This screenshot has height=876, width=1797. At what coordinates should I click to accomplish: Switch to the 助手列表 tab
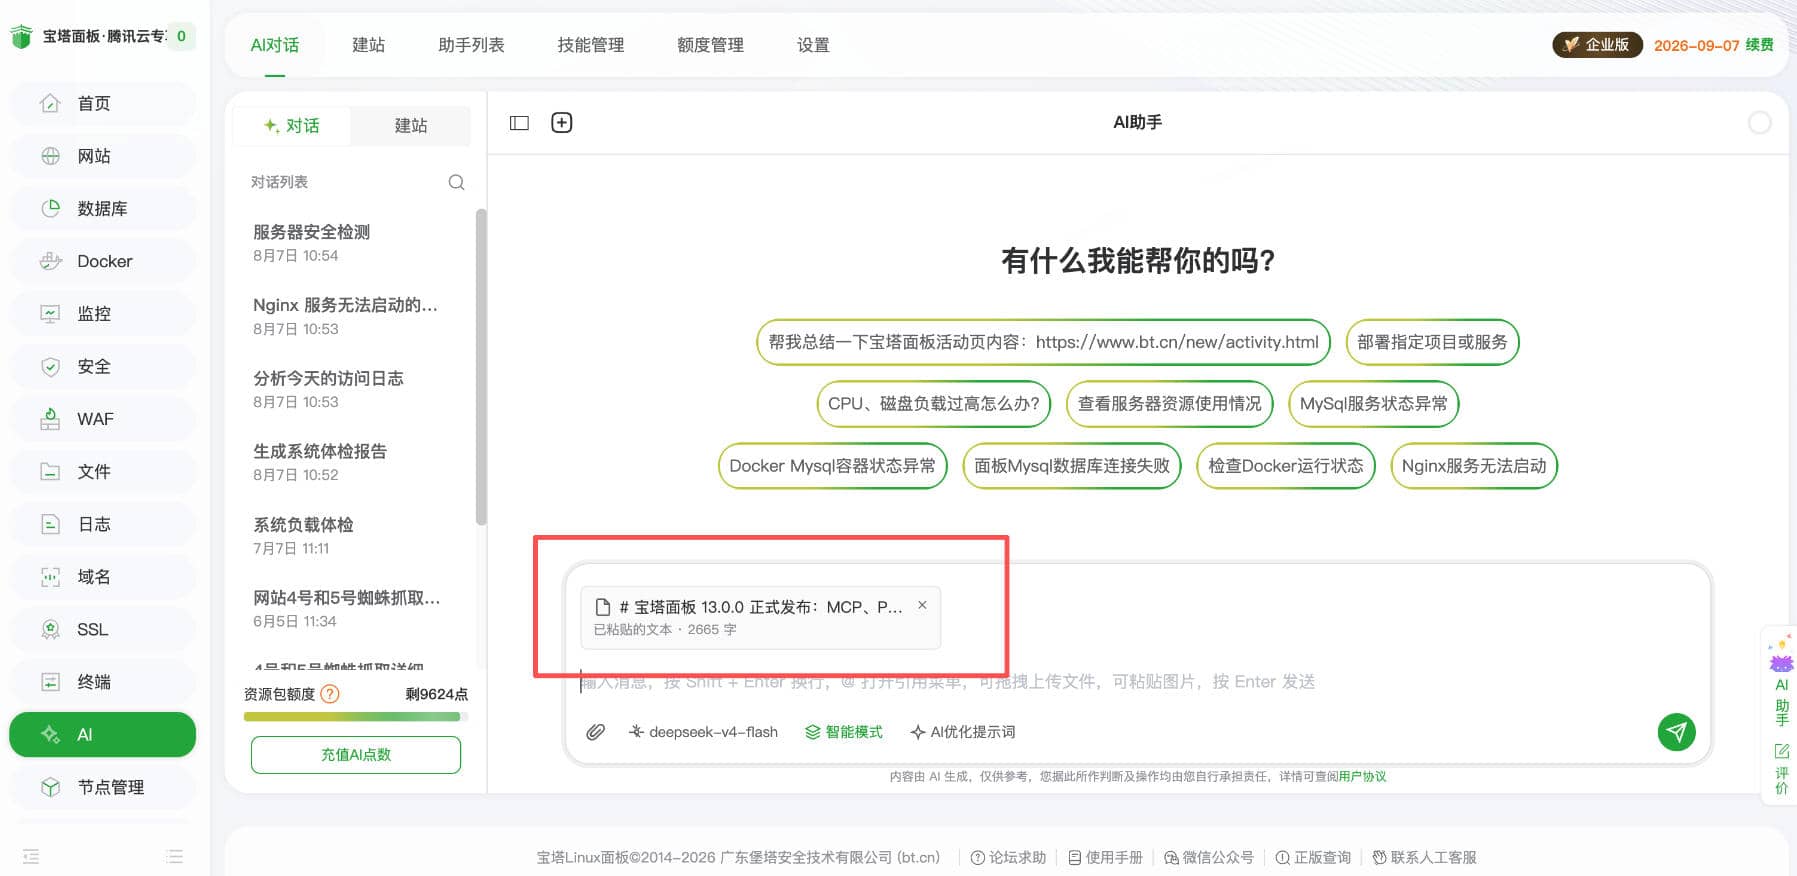point(471,45)
